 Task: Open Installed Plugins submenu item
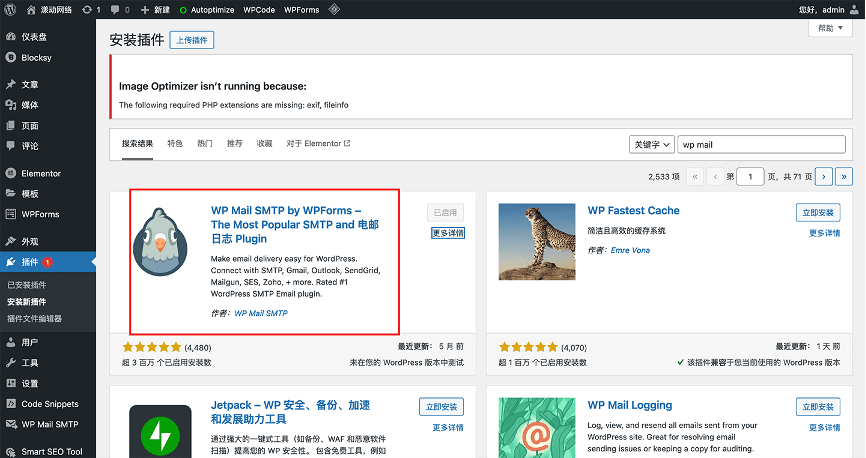point(27,285)
